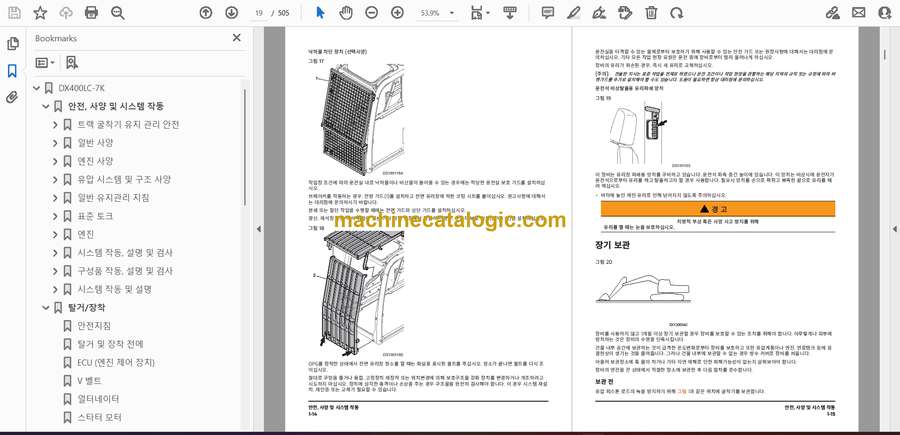Click the page number input field

[260, 13]
